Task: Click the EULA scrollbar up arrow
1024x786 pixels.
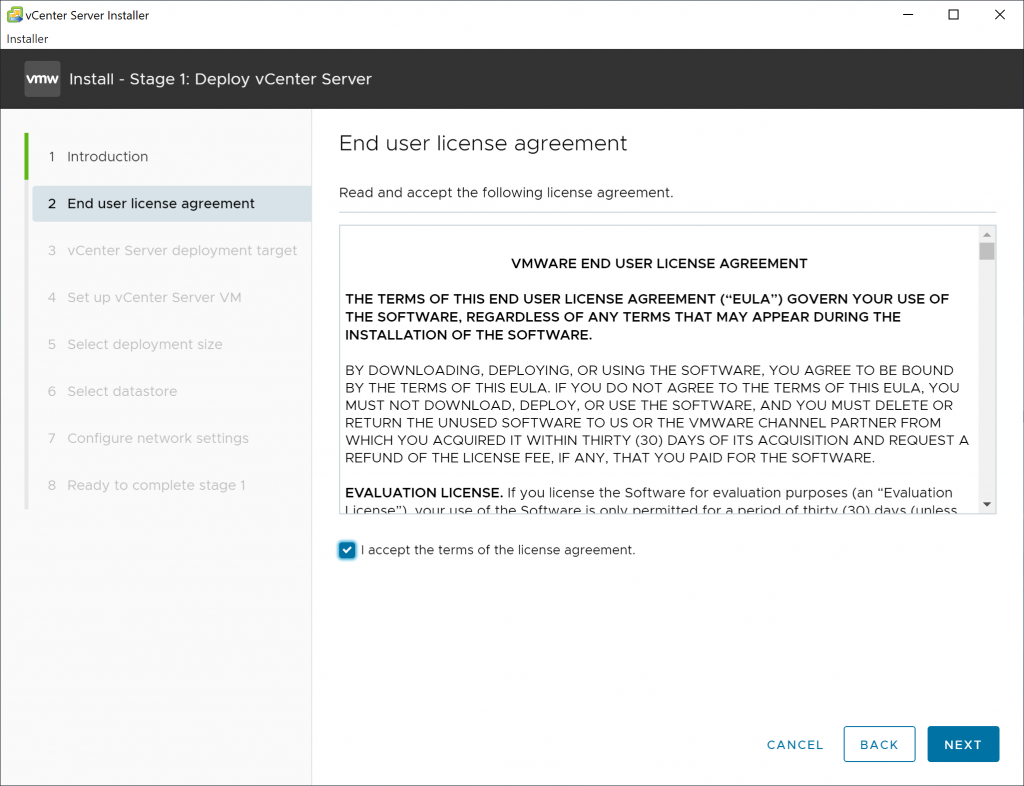Action: 987,234
